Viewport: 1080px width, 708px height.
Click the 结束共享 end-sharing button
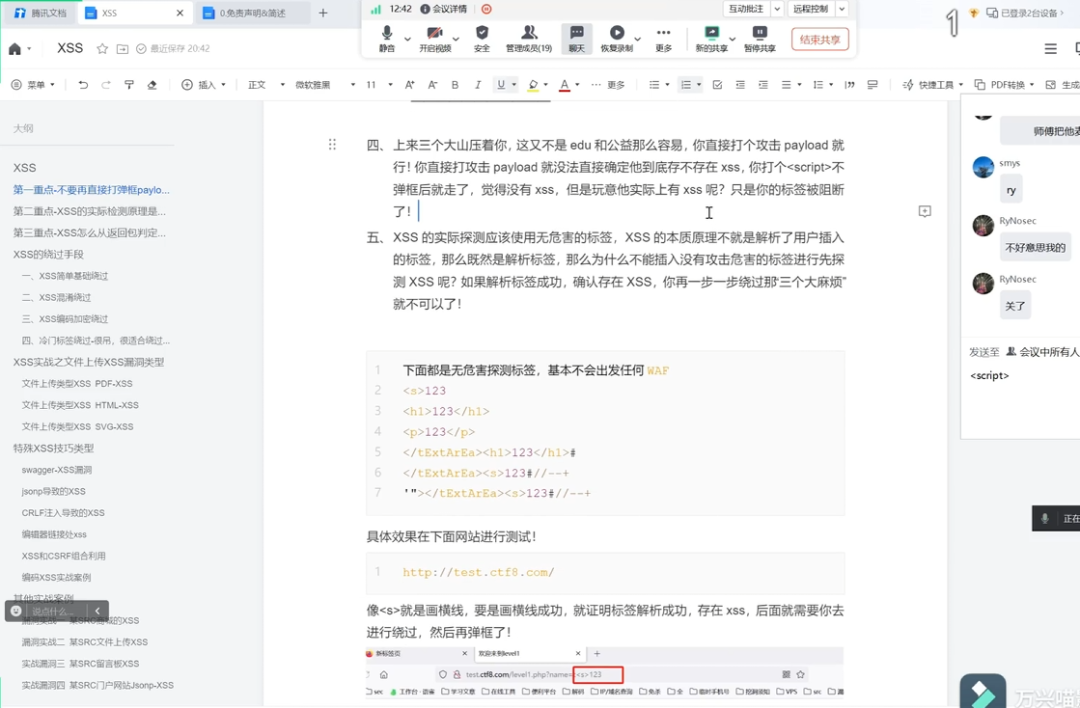click(820, 39)
